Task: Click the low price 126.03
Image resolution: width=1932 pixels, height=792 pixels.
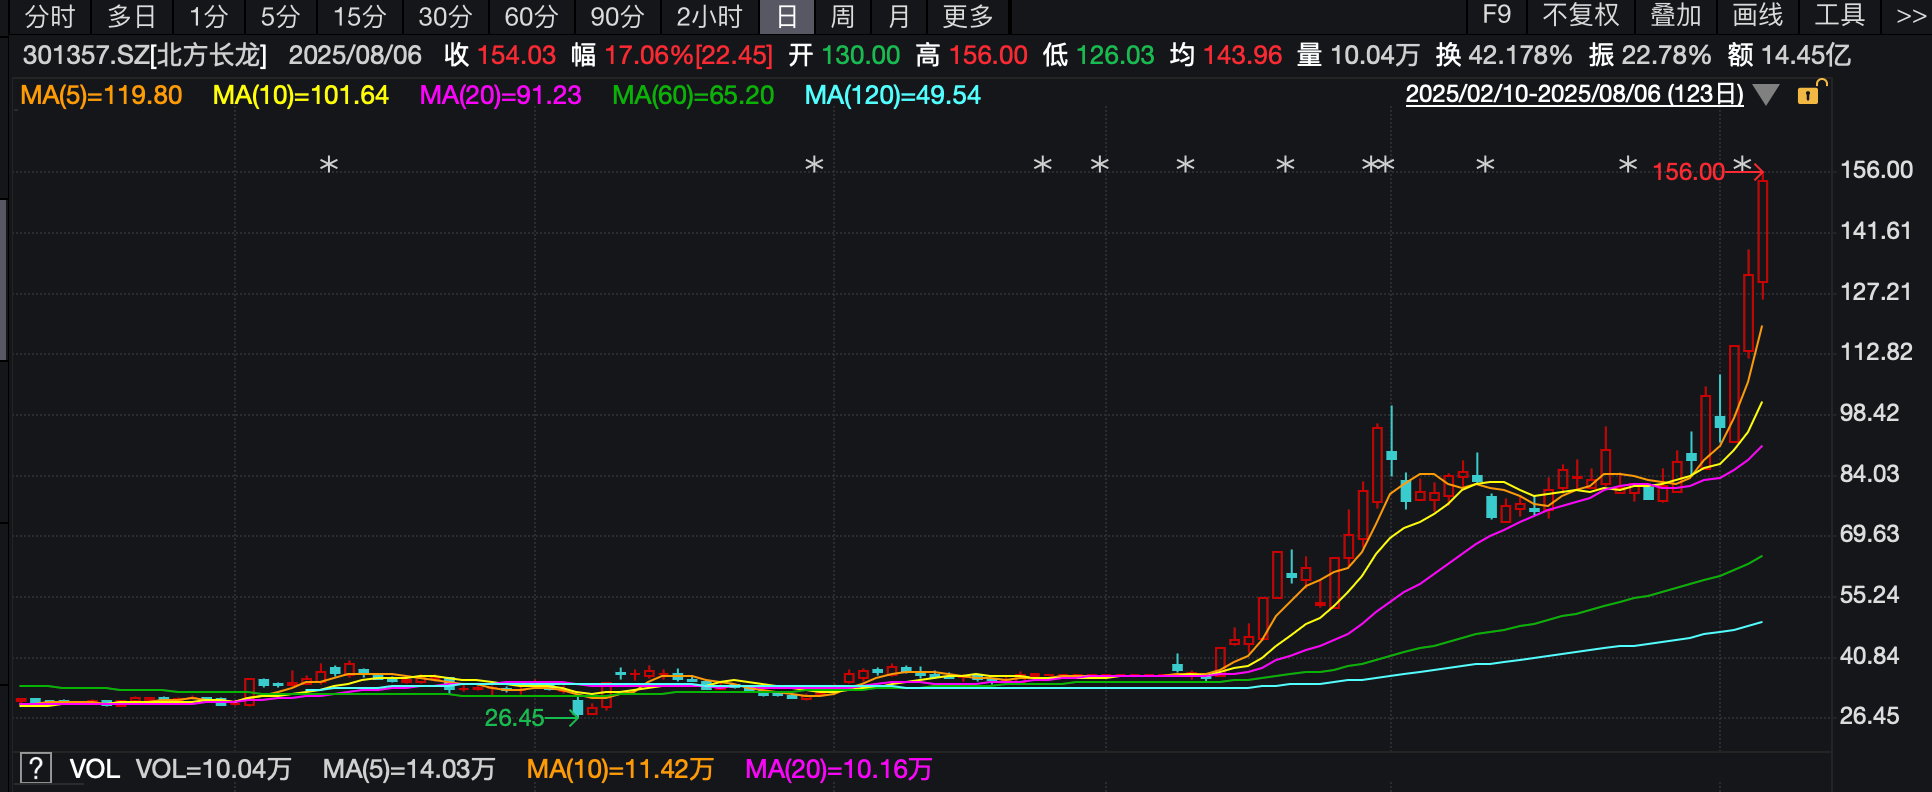Action: [x=1115, y=55]
